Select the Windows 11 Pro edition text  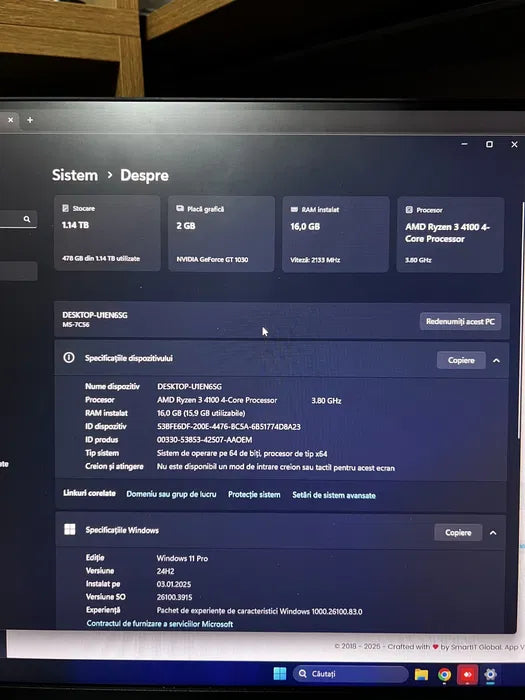click(x=182, y=558)
